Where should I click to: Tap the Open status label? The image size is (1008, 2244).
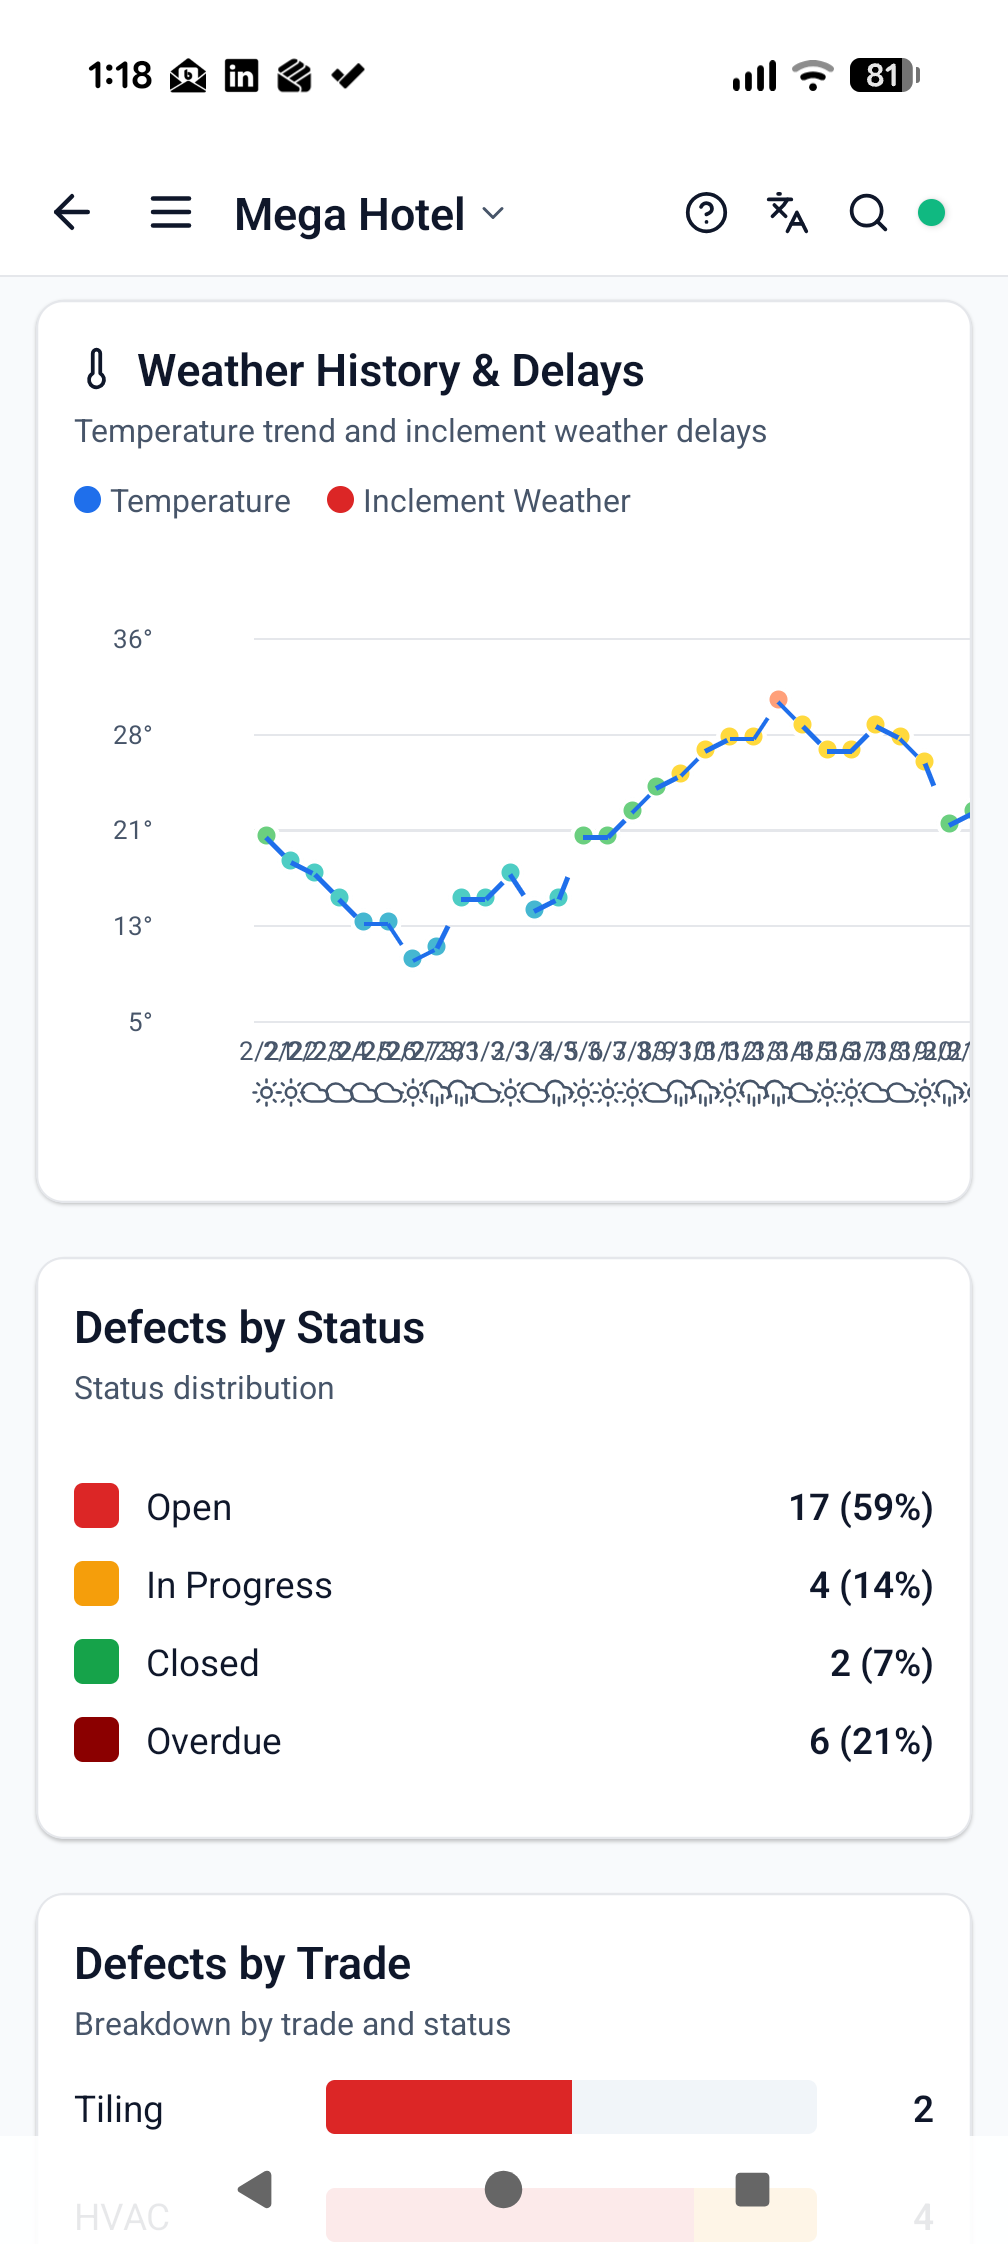189,1507
